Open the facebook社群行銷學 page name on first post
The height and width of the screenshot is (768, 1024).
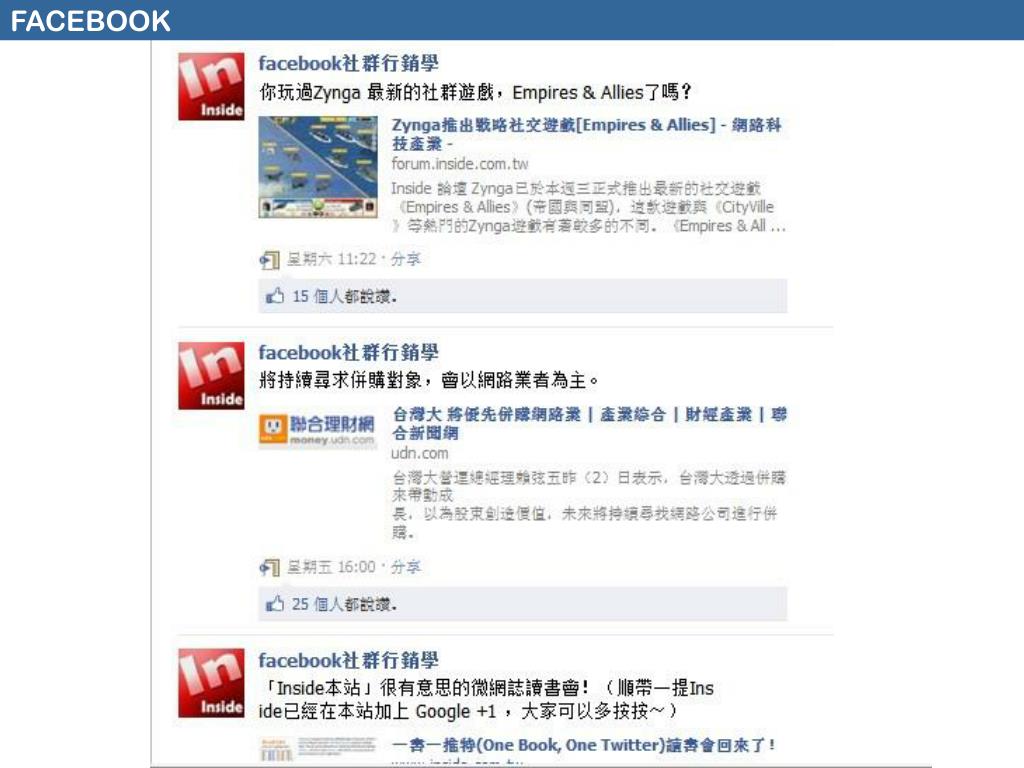click(348, 63)
